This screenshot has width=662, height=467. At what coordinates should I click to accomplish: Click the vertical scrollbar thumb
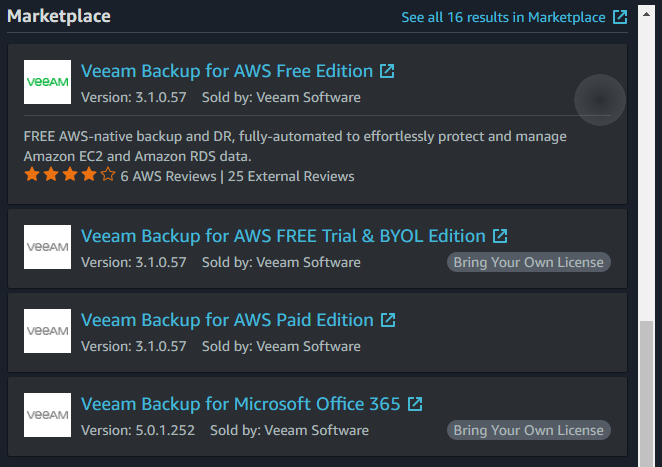tap(646, 394)
